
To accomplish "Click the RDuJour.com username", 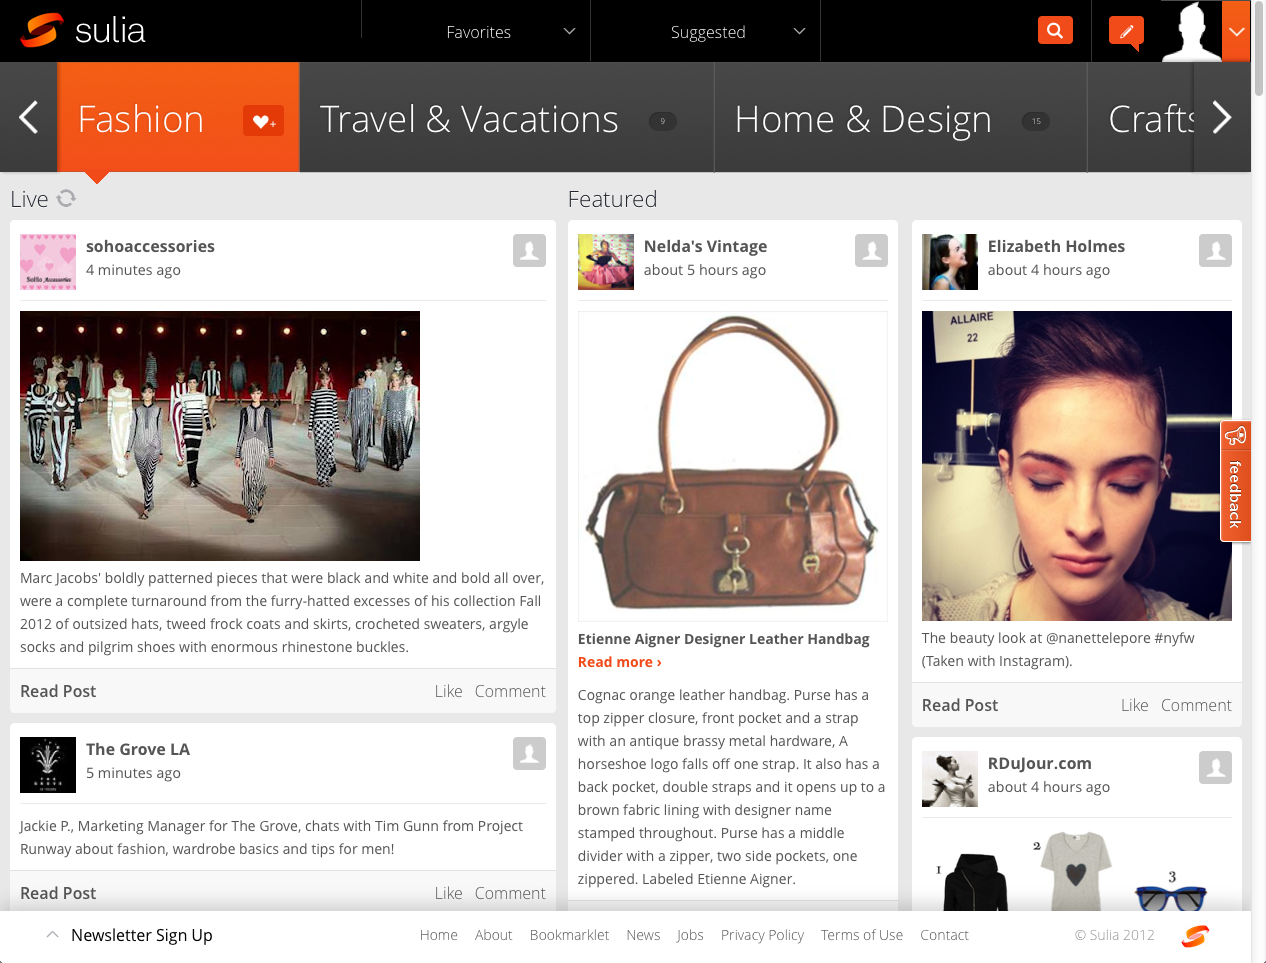I will coord(1040,763).
